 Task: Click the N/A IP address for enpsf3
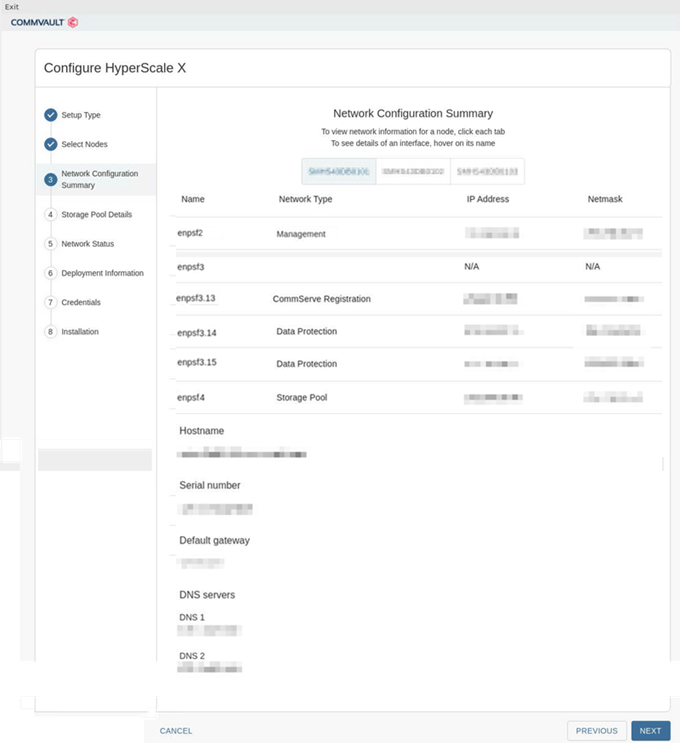(x=471, y=266)
